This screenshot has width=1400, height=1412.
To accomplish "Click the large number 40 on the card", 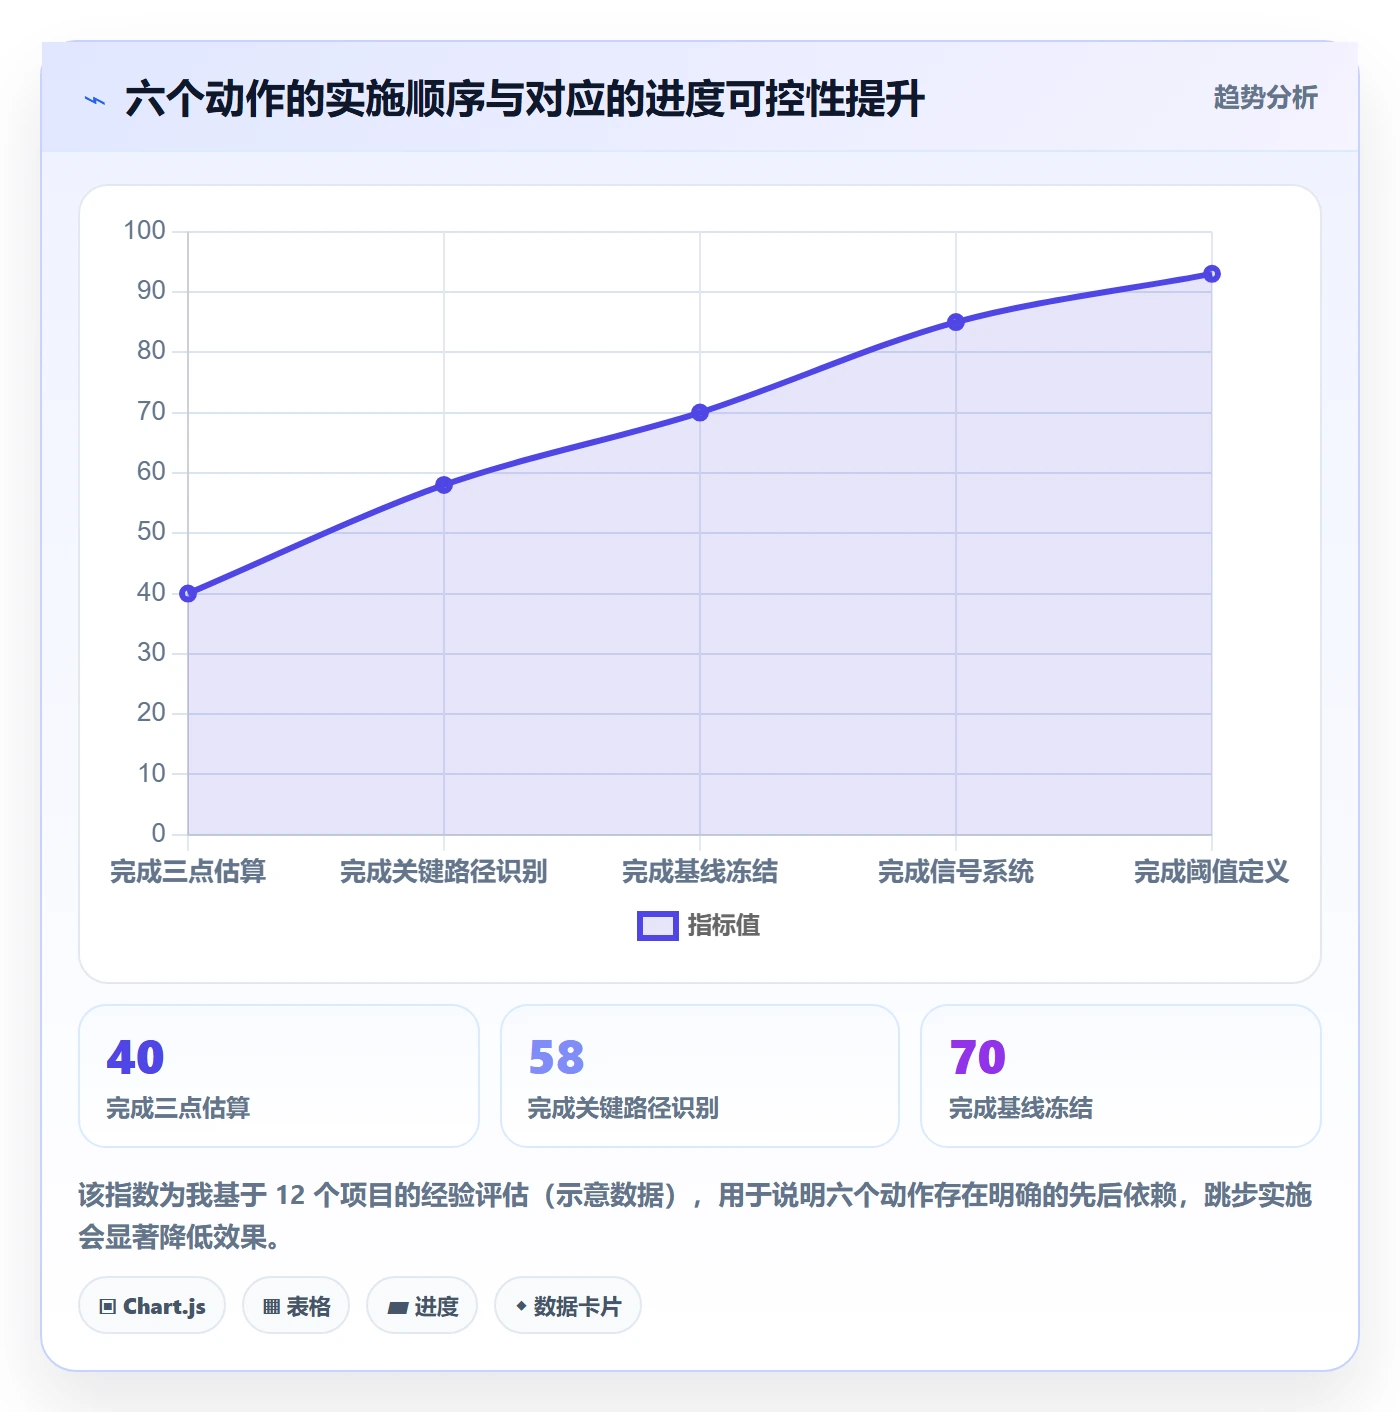I will pos(135,1058).
